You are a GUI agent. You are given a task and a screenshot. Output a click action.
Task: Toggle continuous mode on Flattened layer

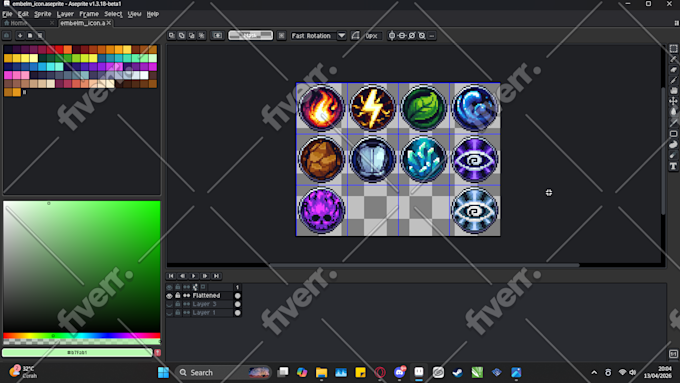coord(186,295)
